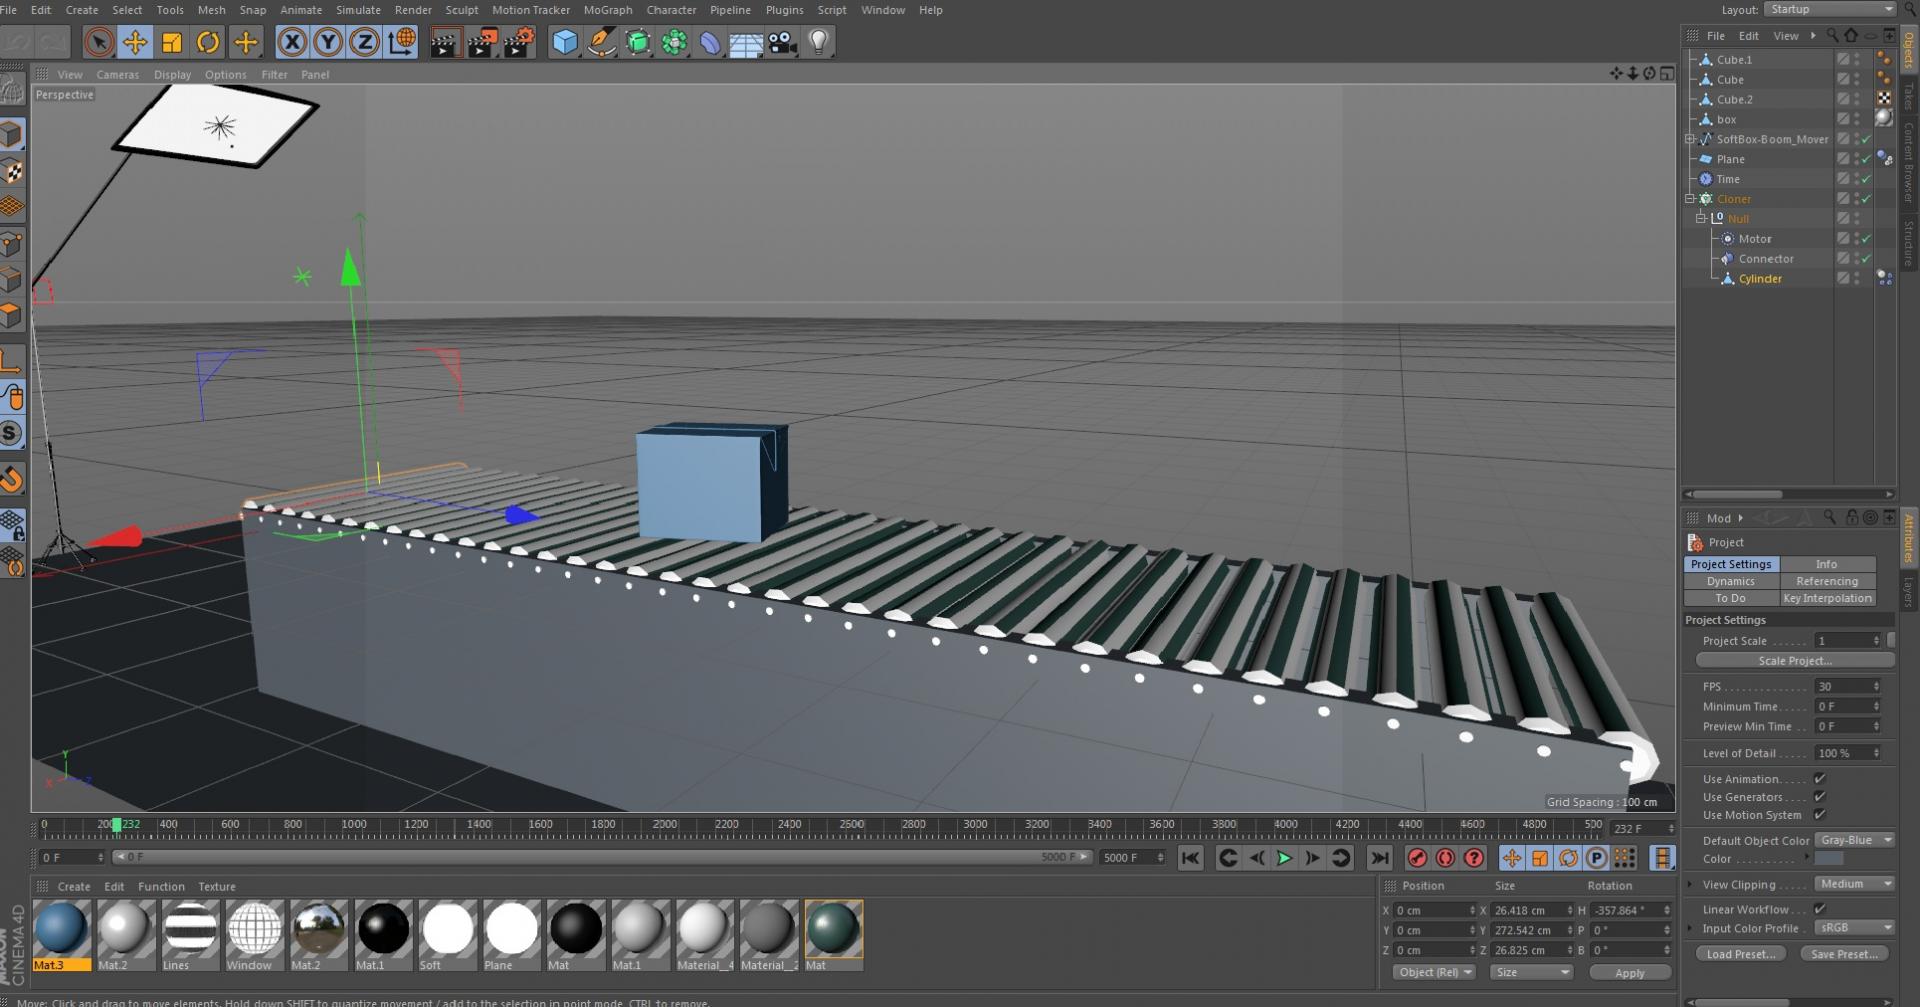Open the Layout Startup dropdown

[x=1830, y=9]
